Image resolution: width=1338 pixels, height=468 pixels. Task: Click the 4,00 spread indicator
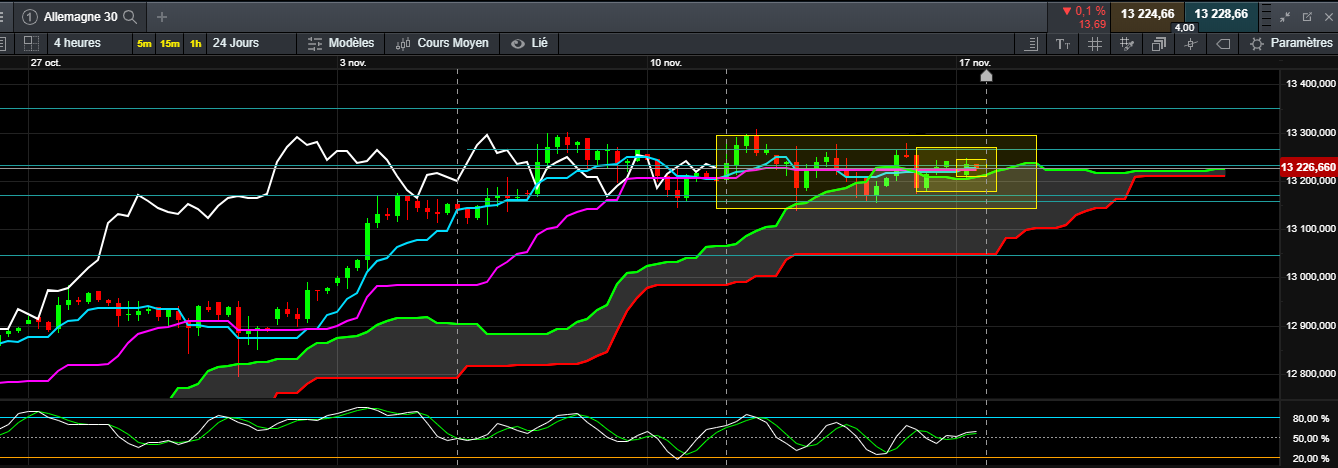click(1184, 27)
